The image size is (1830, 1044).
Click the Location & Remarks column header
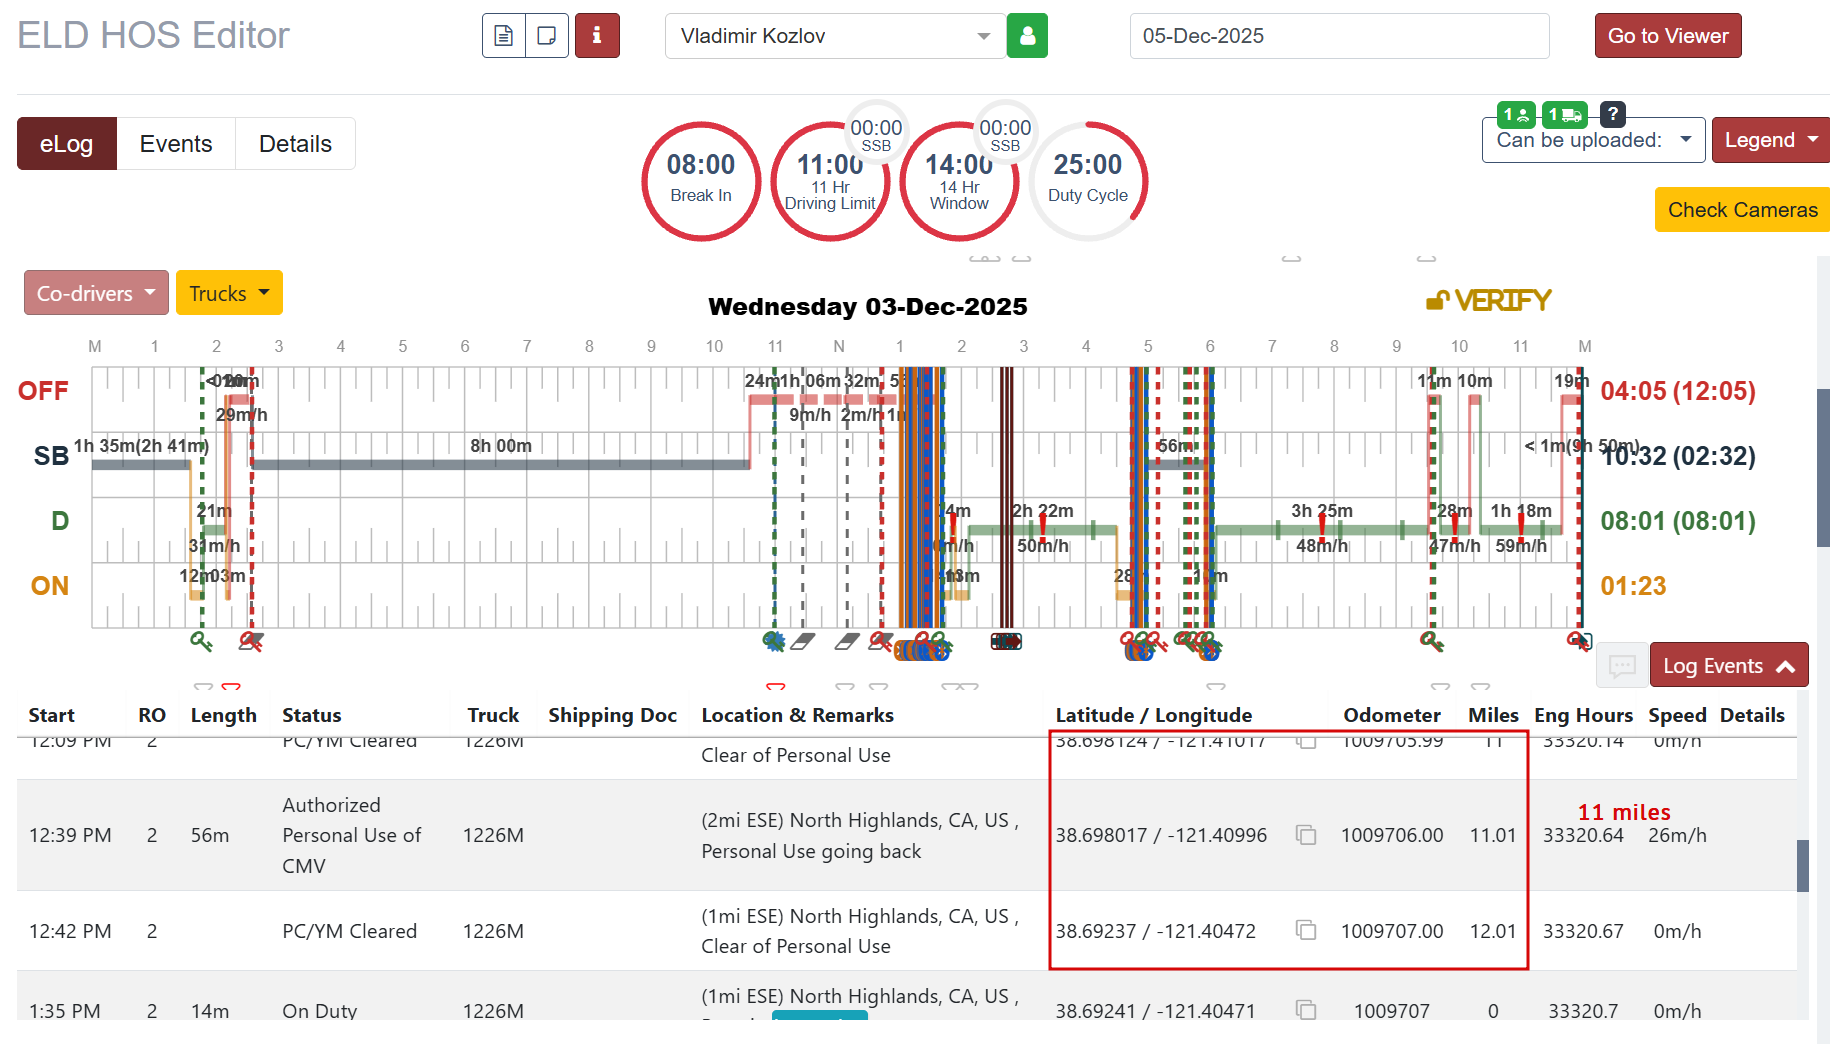pyautogui.click(x=798, y=715)
